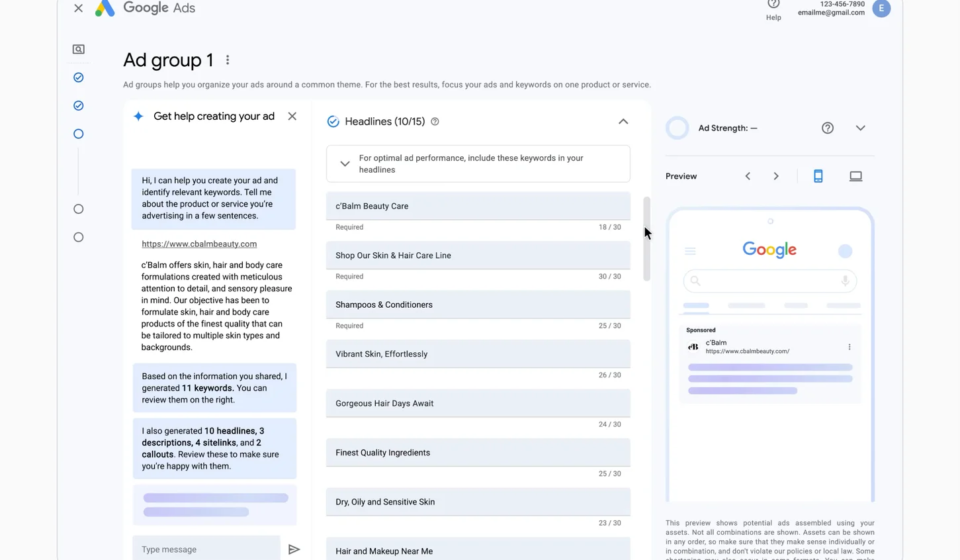Switch preview to mobile view

point(818,176)
